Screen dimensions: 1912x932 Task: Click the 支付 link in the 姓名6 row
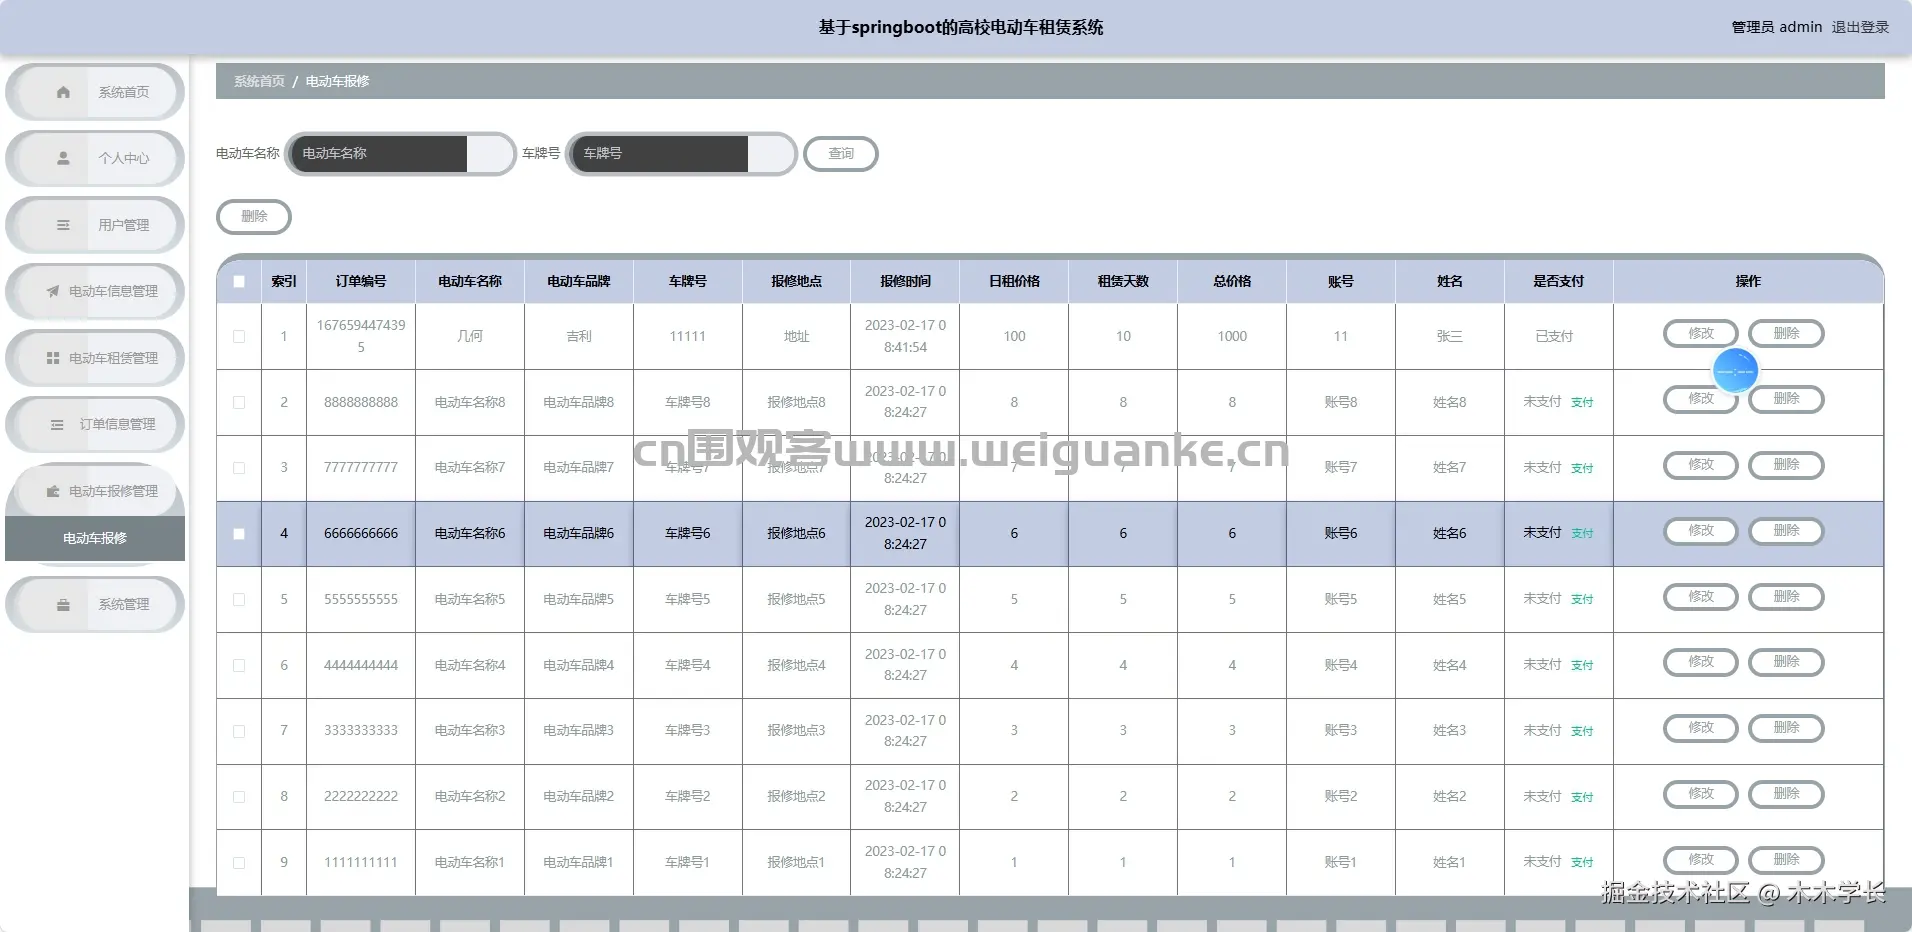(x=1582, y=534)
